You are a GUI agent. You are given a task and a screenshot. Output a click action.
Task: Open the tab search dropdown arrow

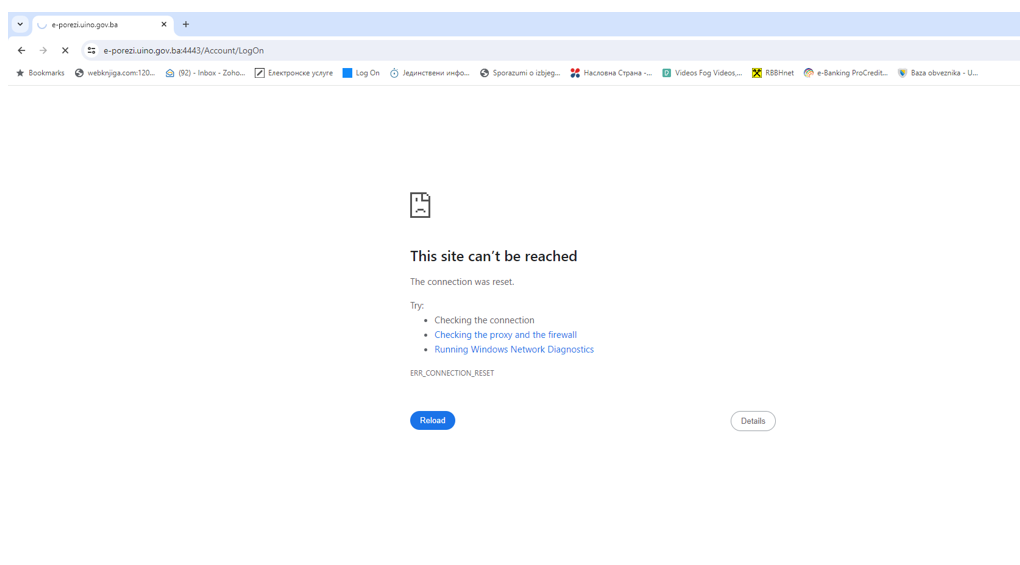tap(20, 24)
